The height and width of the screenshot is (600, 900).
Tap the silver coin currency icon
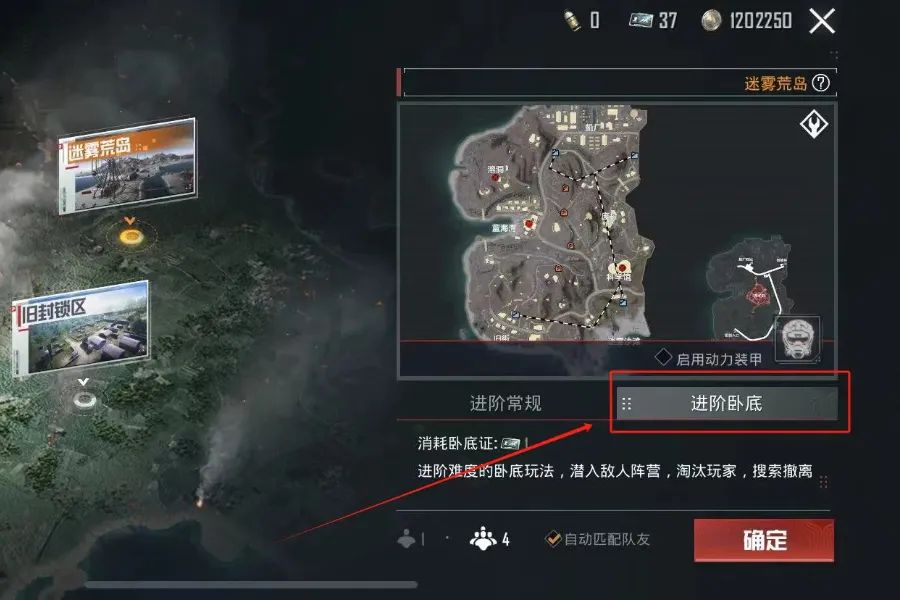coord(711,21)
